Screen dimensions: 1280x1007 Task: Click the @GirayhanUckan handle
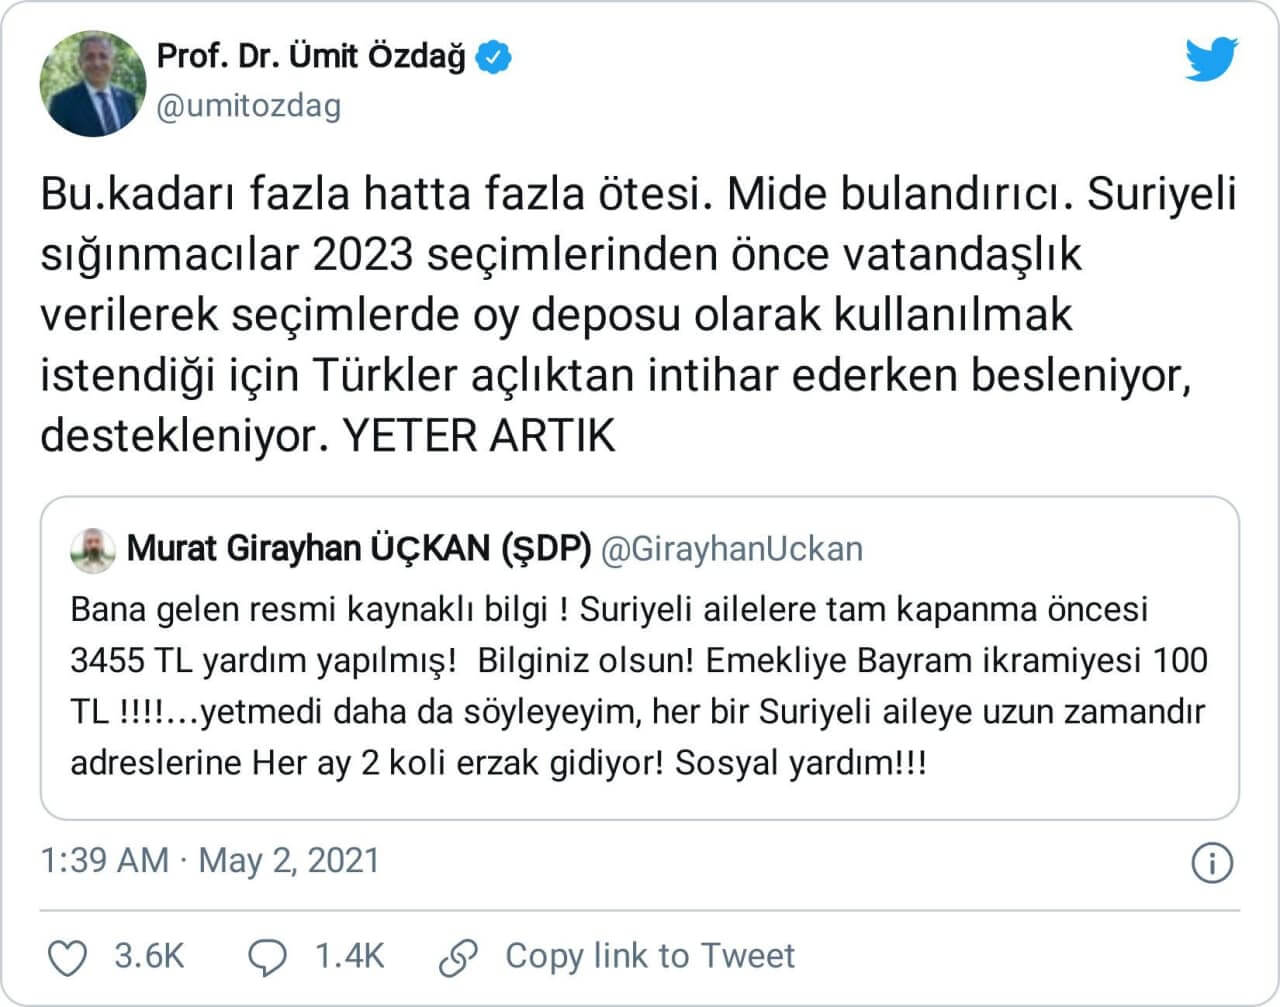(x=731, y=549)
